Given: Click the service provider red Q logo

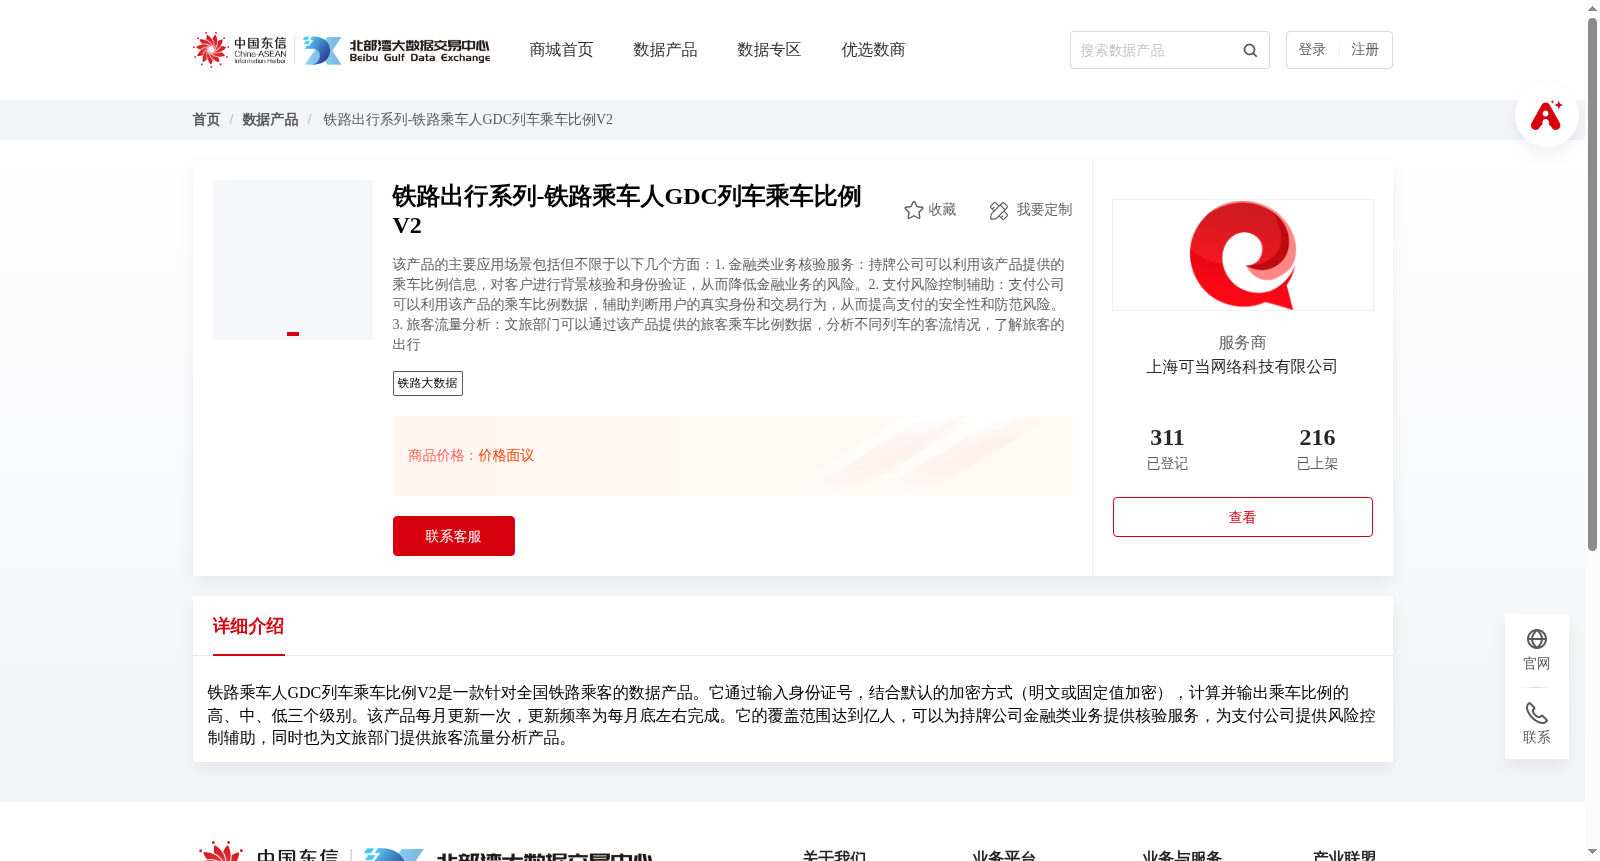Looking at the screenshot, I should [1243, 255].
